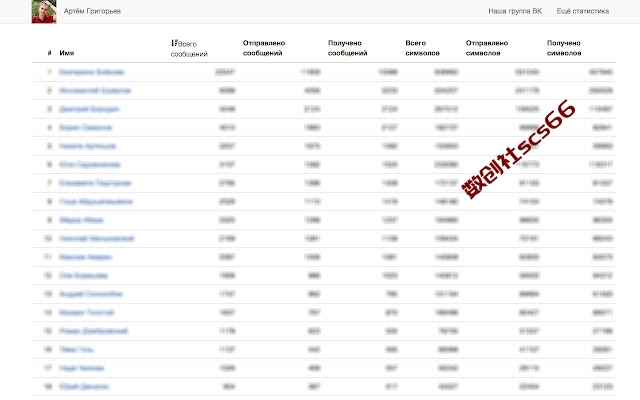Open the blurred name link in row 1

(91, 72)
